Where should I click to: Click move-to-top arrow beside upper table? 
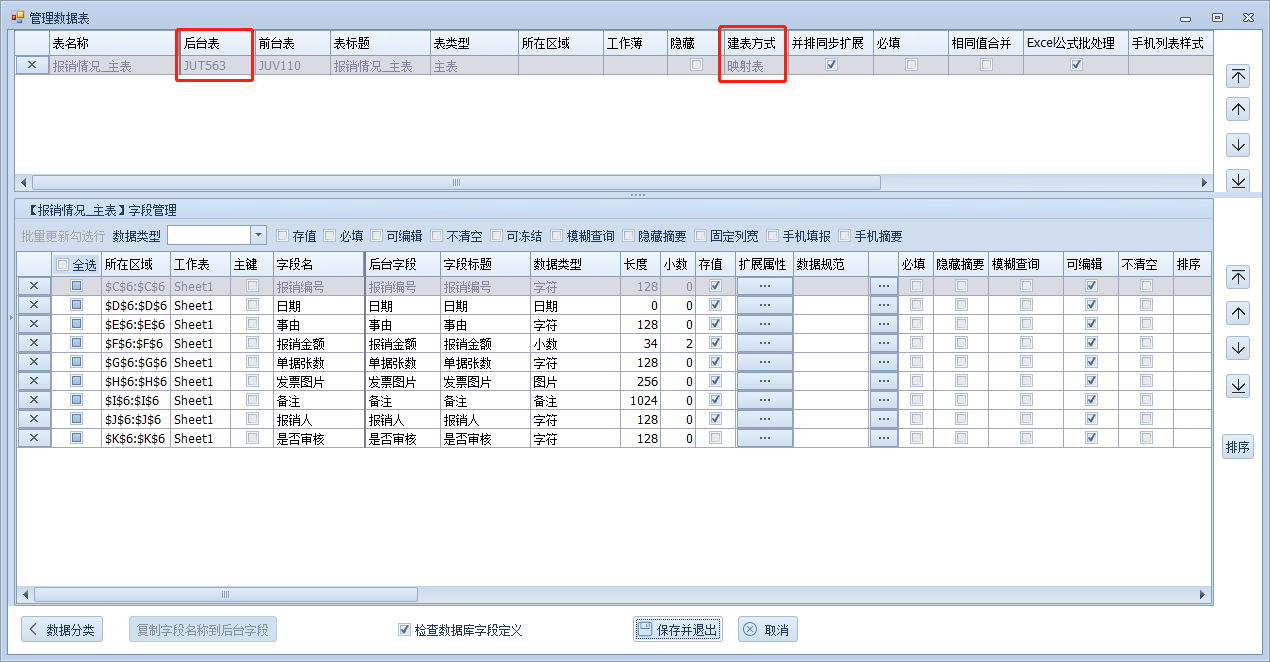pos(1238,76)
